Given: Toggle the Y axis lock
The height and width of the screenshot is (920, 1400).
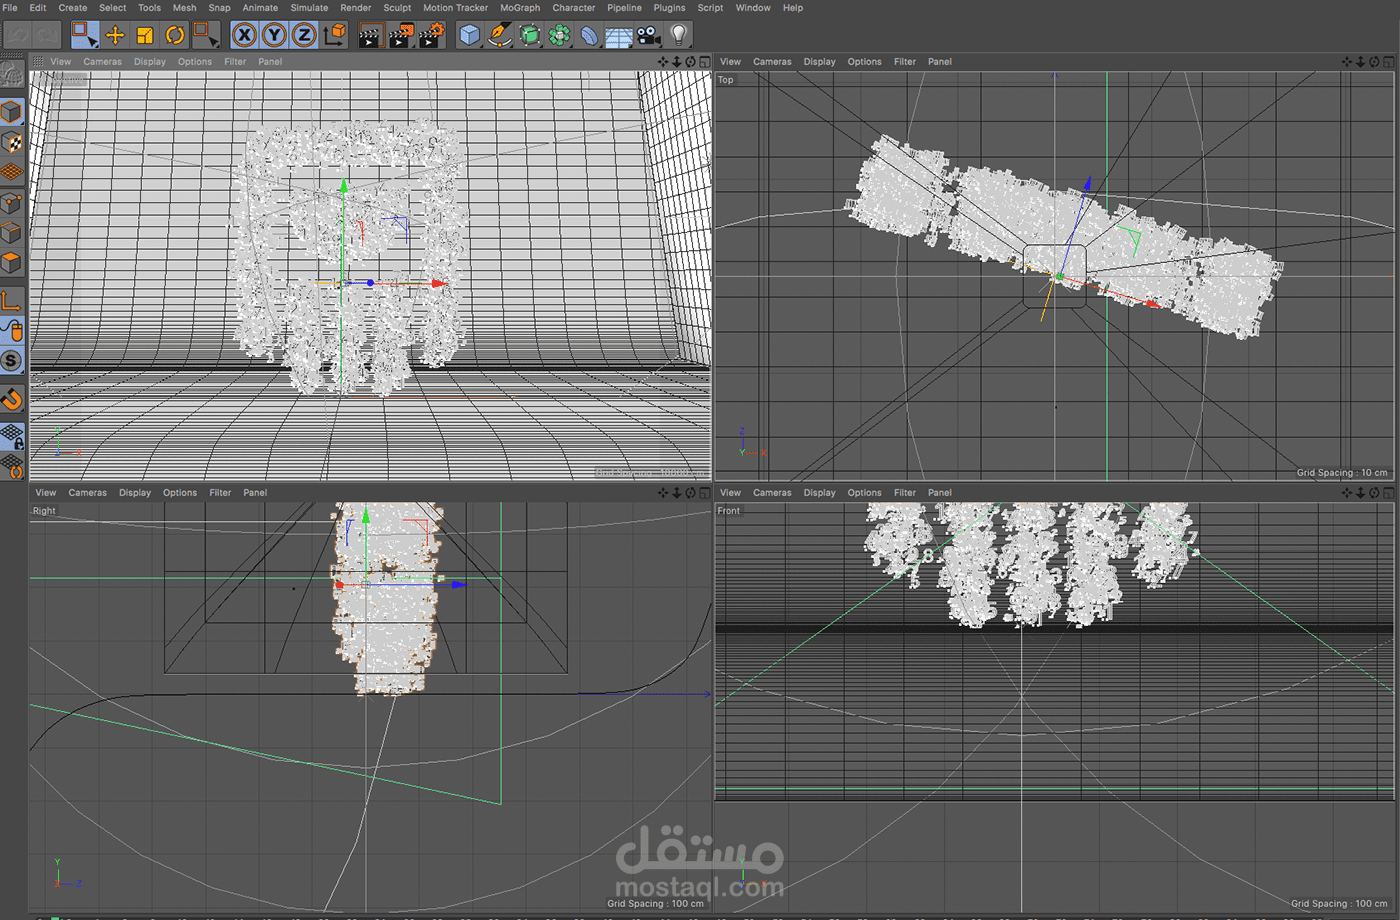Looking at the screenshot, I should pos(273,36).
